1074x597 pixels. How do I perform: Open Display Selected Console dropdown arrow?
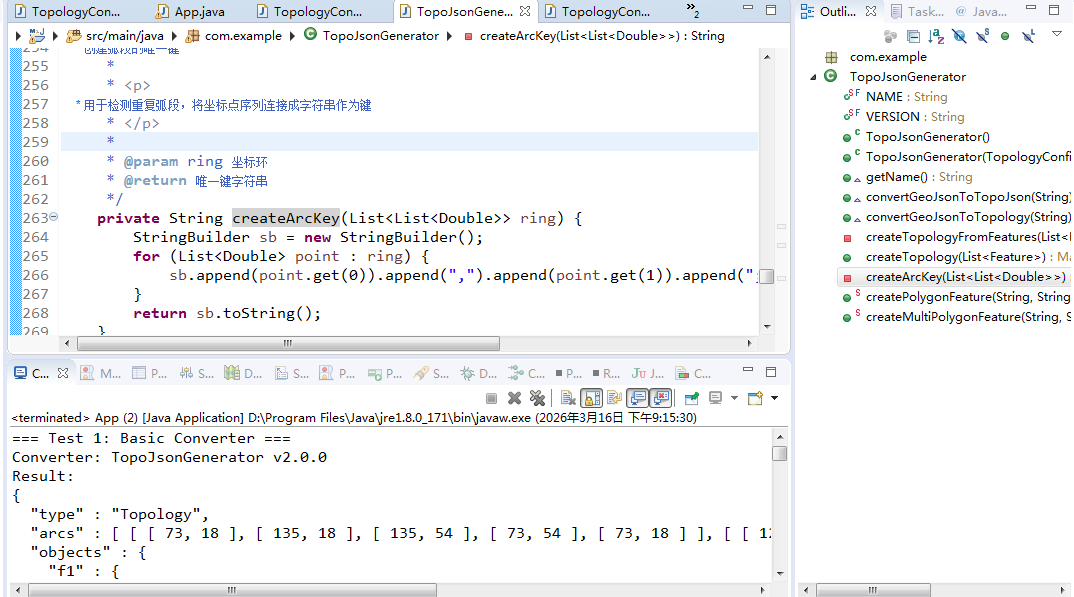(x=734, y=398)
